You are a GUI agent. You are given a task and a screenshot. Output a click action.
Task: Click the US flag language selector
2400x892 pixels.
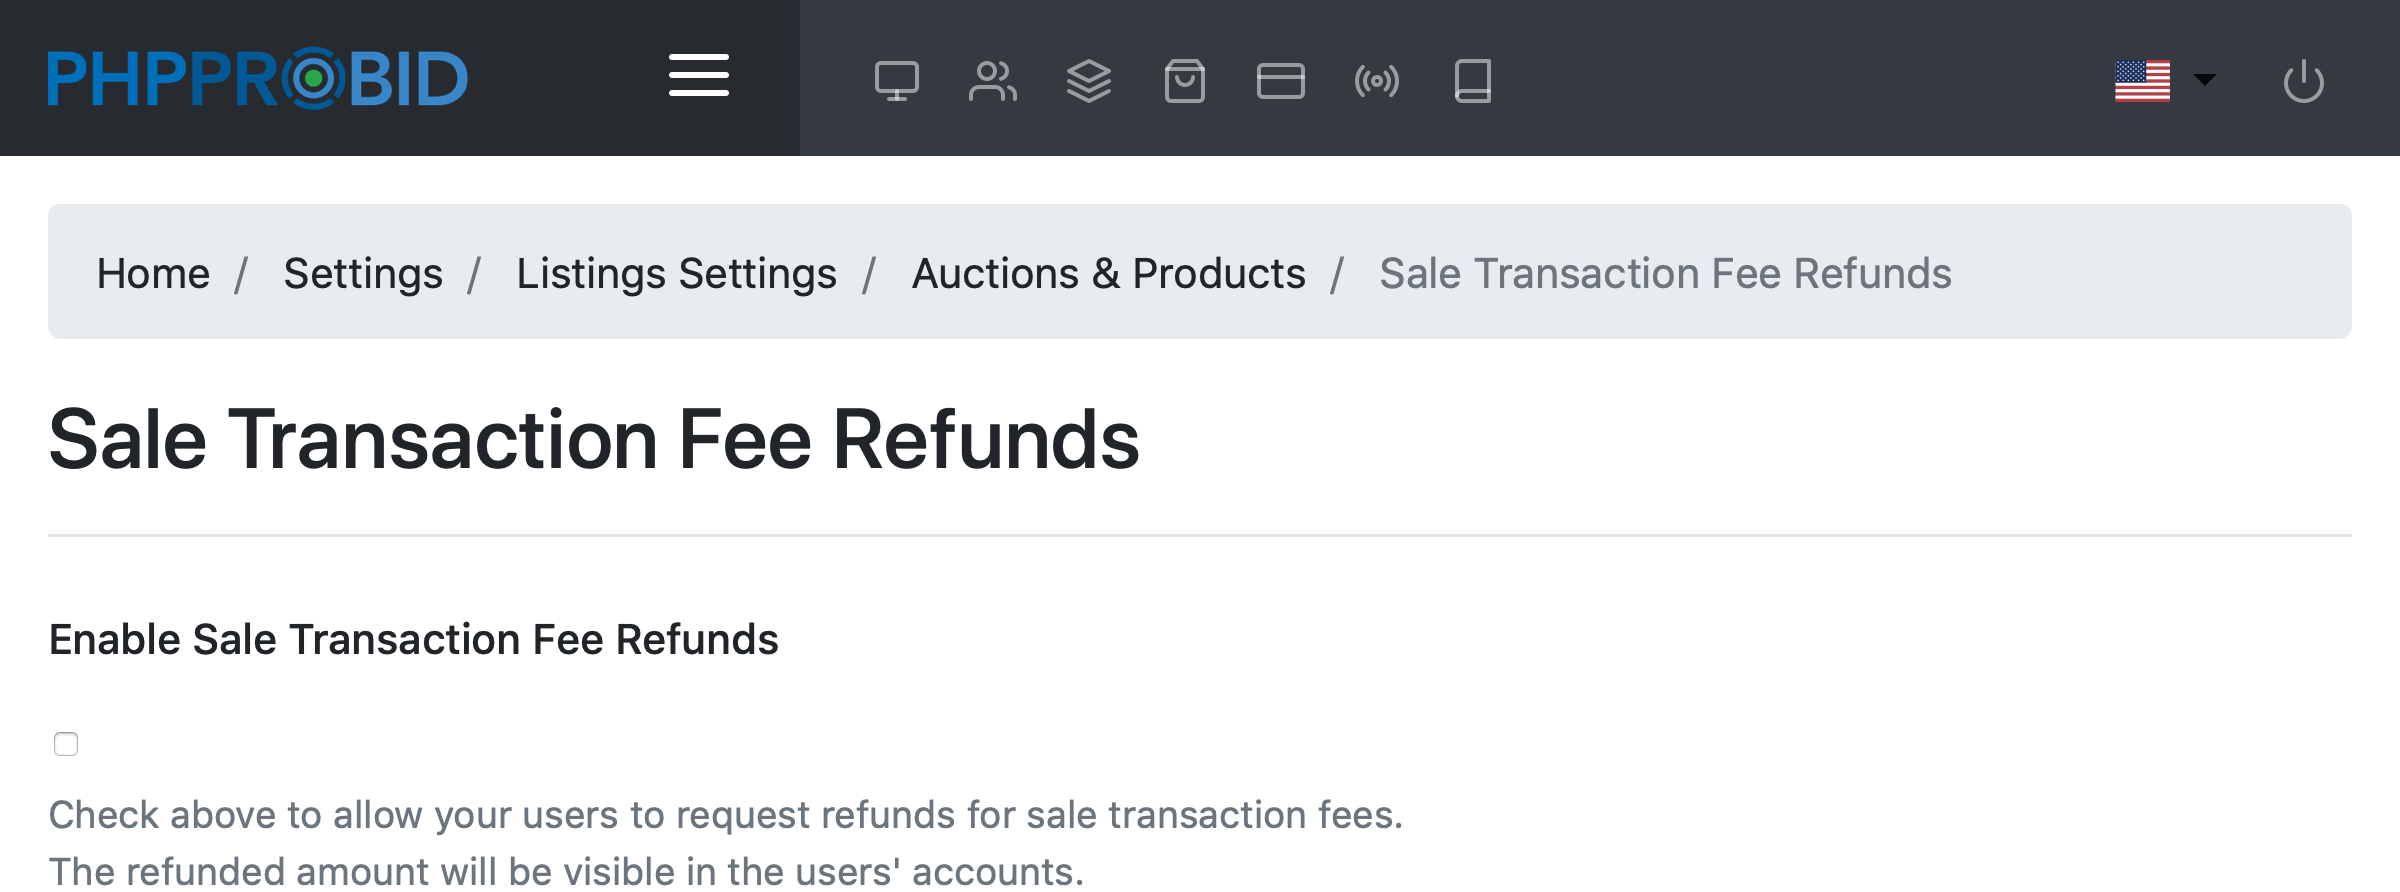point(2142,81)
